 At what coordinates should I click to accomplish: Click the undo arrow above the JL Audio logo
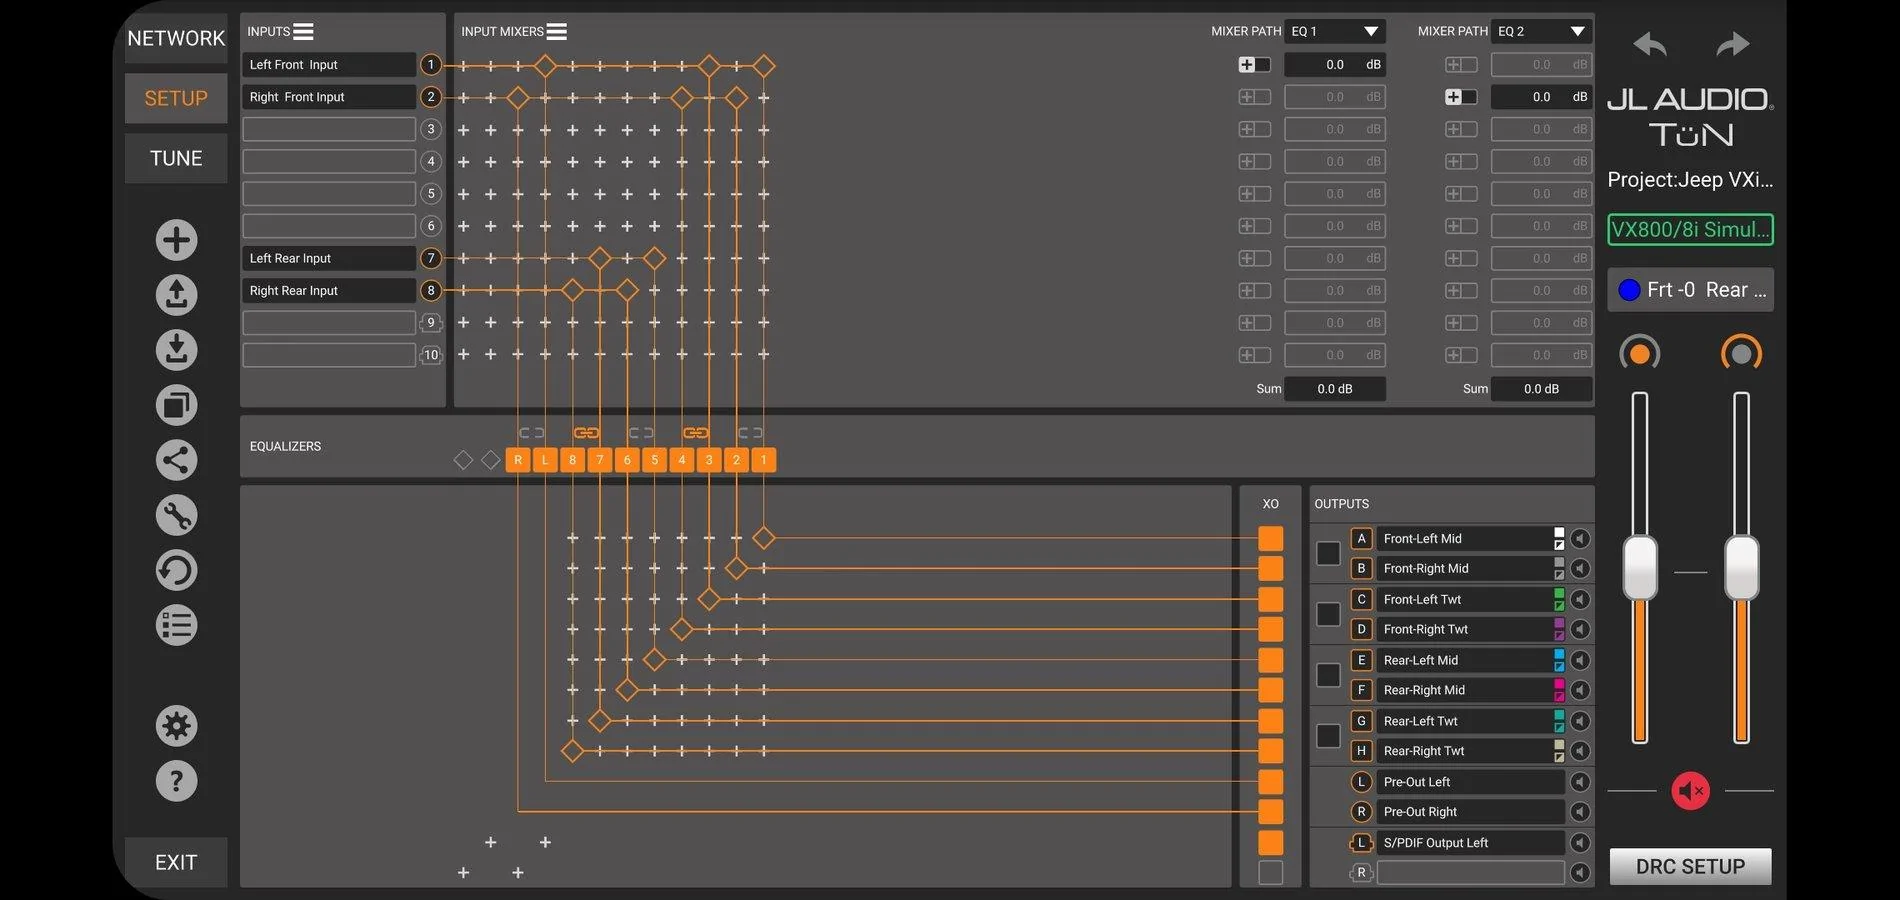1650,44
